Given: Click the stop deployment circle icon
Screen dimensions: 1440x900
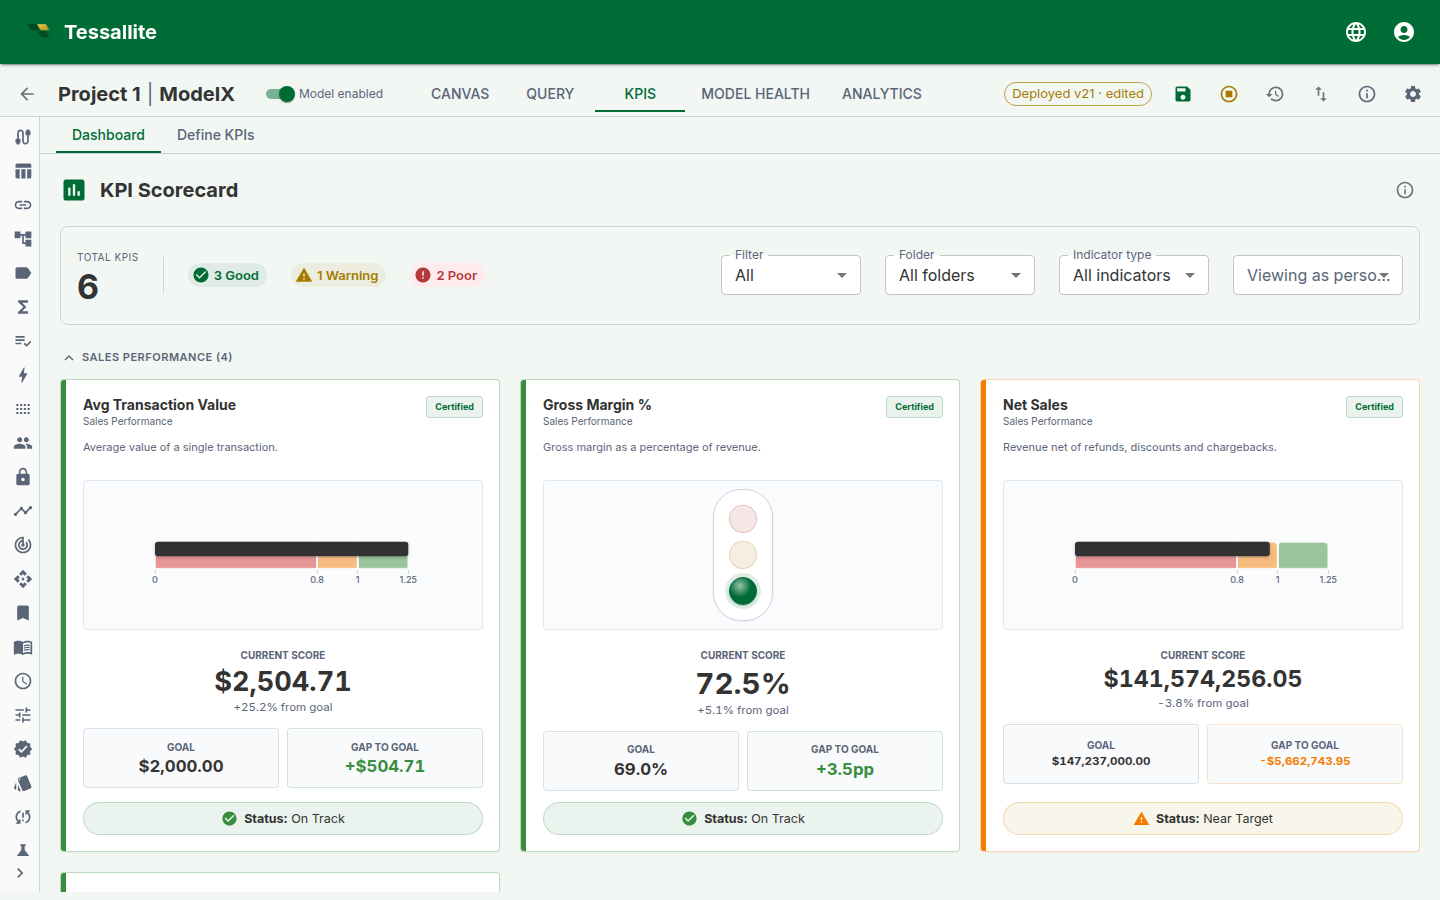Looking at the screenshot, I should click(1229, 94).
